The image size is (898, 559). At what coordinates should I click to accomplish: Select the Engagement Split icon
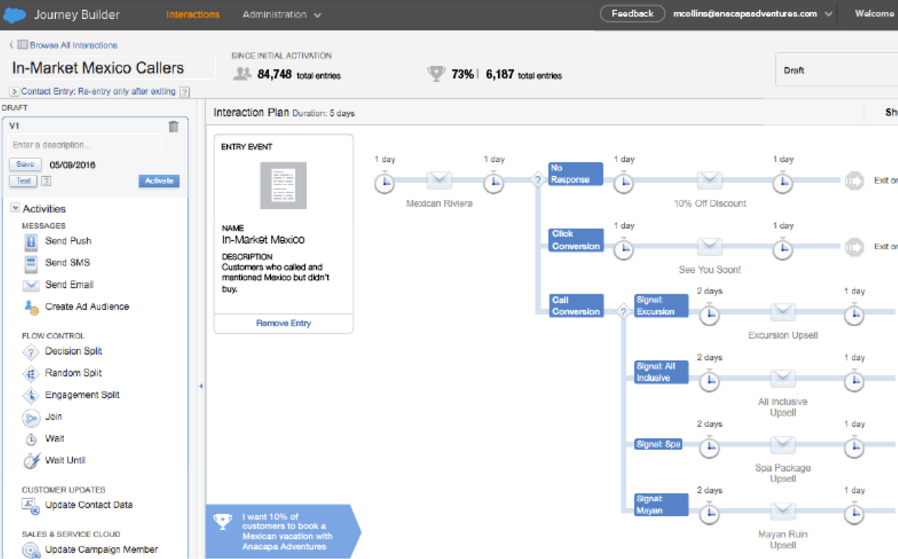(31, 395)
